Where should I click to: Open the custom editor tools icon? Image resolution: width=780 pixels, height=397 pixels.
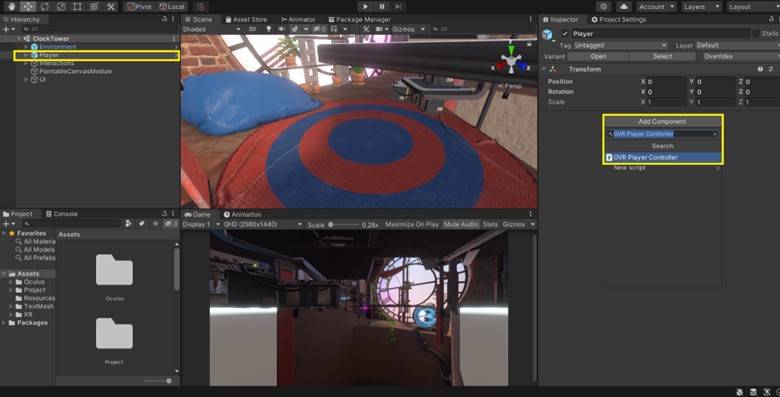(x=110, y=6)
